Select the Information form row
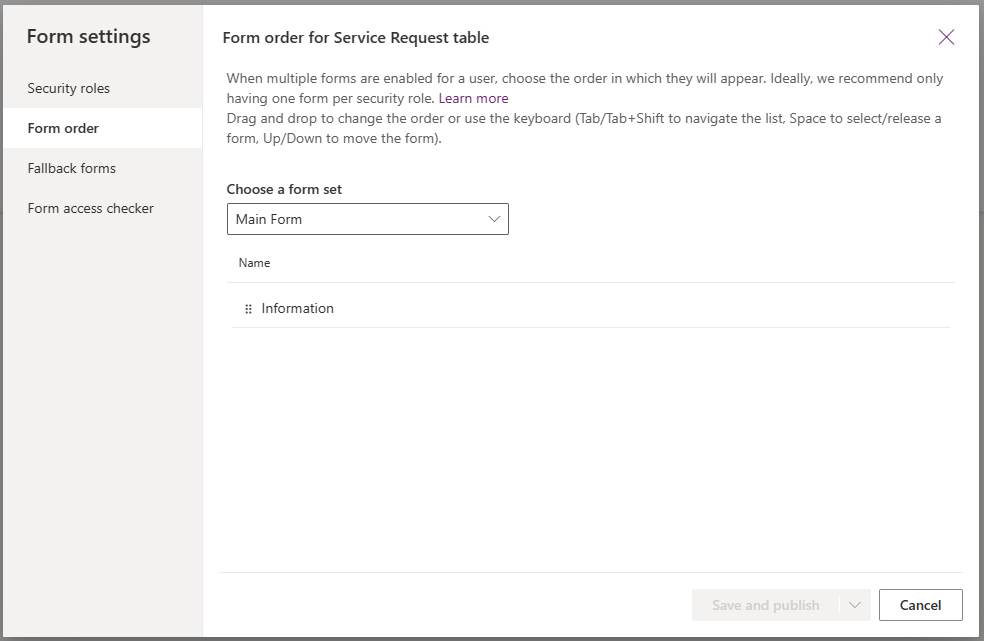This screenshot has width=984, height=641. (x=298, y=309)
